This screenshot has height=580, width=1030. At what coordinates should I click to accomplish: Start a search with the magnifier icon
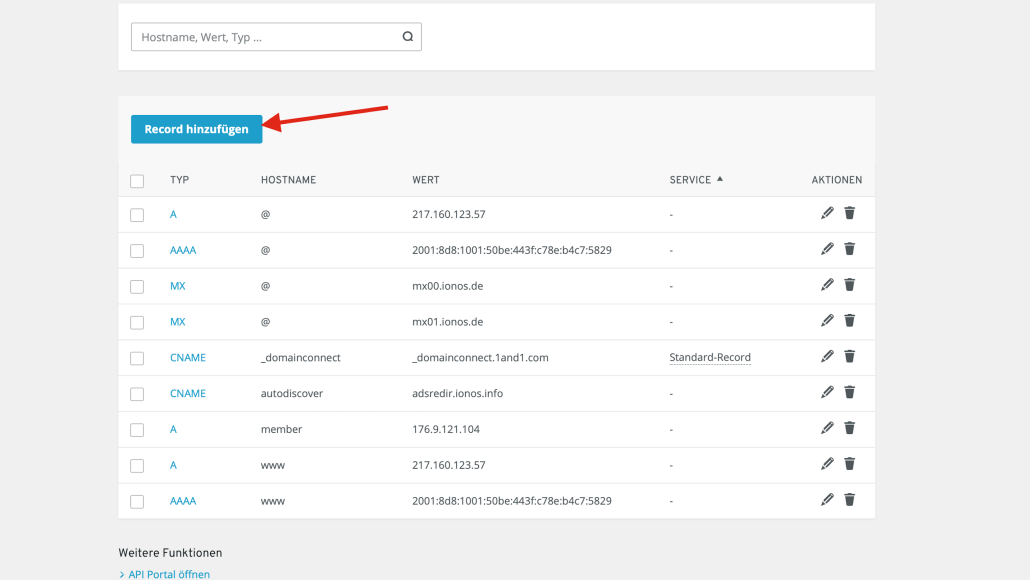click(x=407, y=36)
